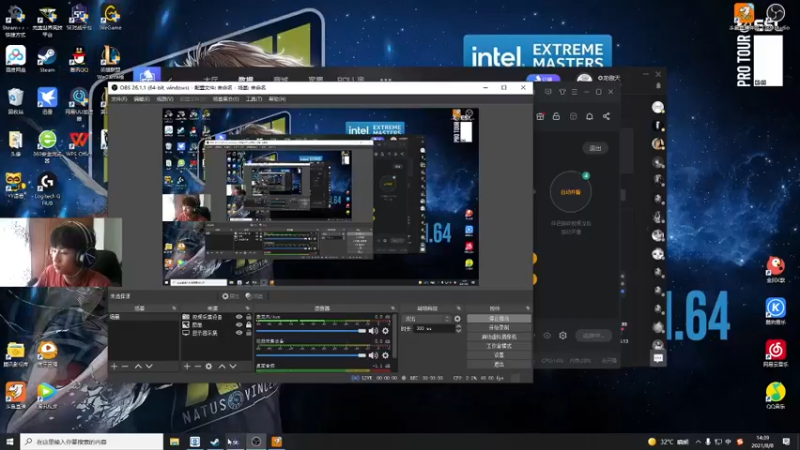Viewport: 800px width, 450px height.
Task: Open the settings hexagon gear in streaming assistant bottom
Action: tap(563, 336)
